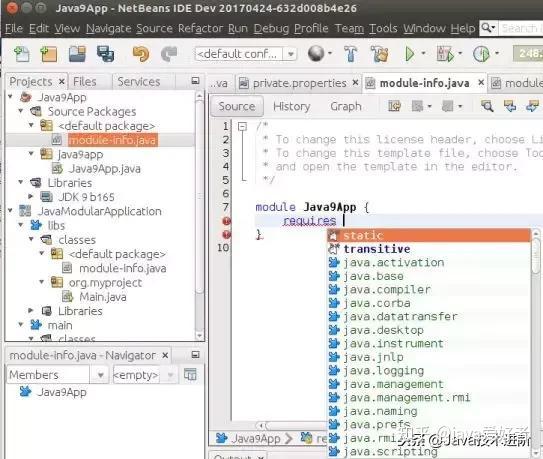543x459 pixels.
Task: Select java.desktop in completion list
Action: pyautogui.click(x=429, y=330)
